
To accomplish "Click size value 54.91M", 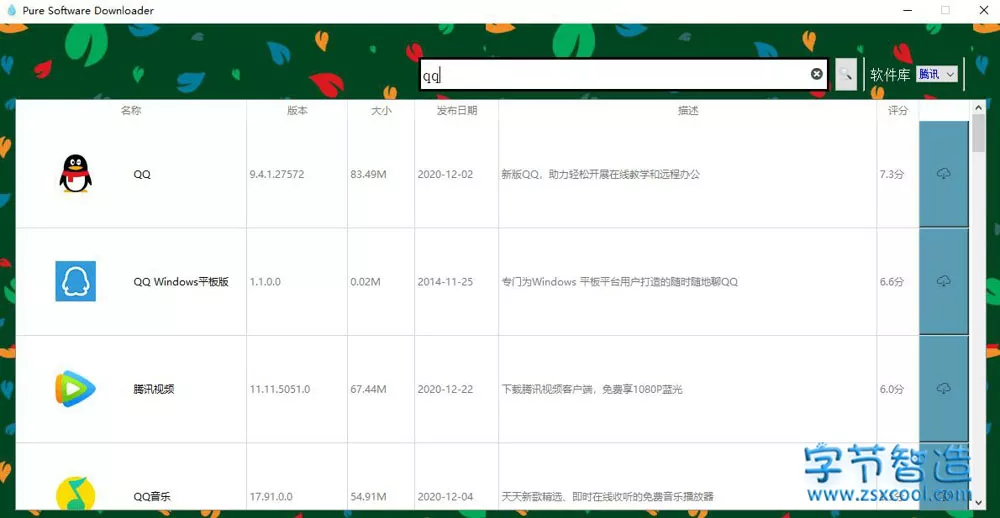I will pos(369,496).
